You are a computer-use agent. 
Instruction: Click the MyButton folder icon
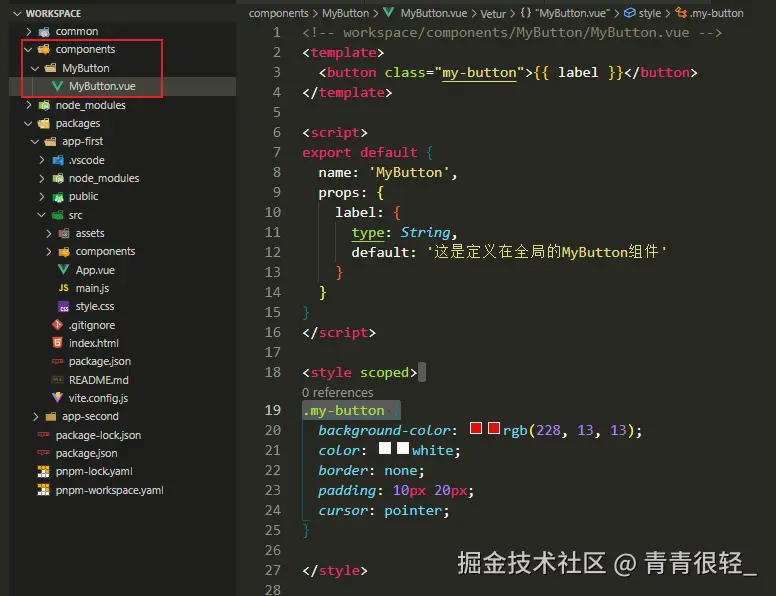click(50, 68)
